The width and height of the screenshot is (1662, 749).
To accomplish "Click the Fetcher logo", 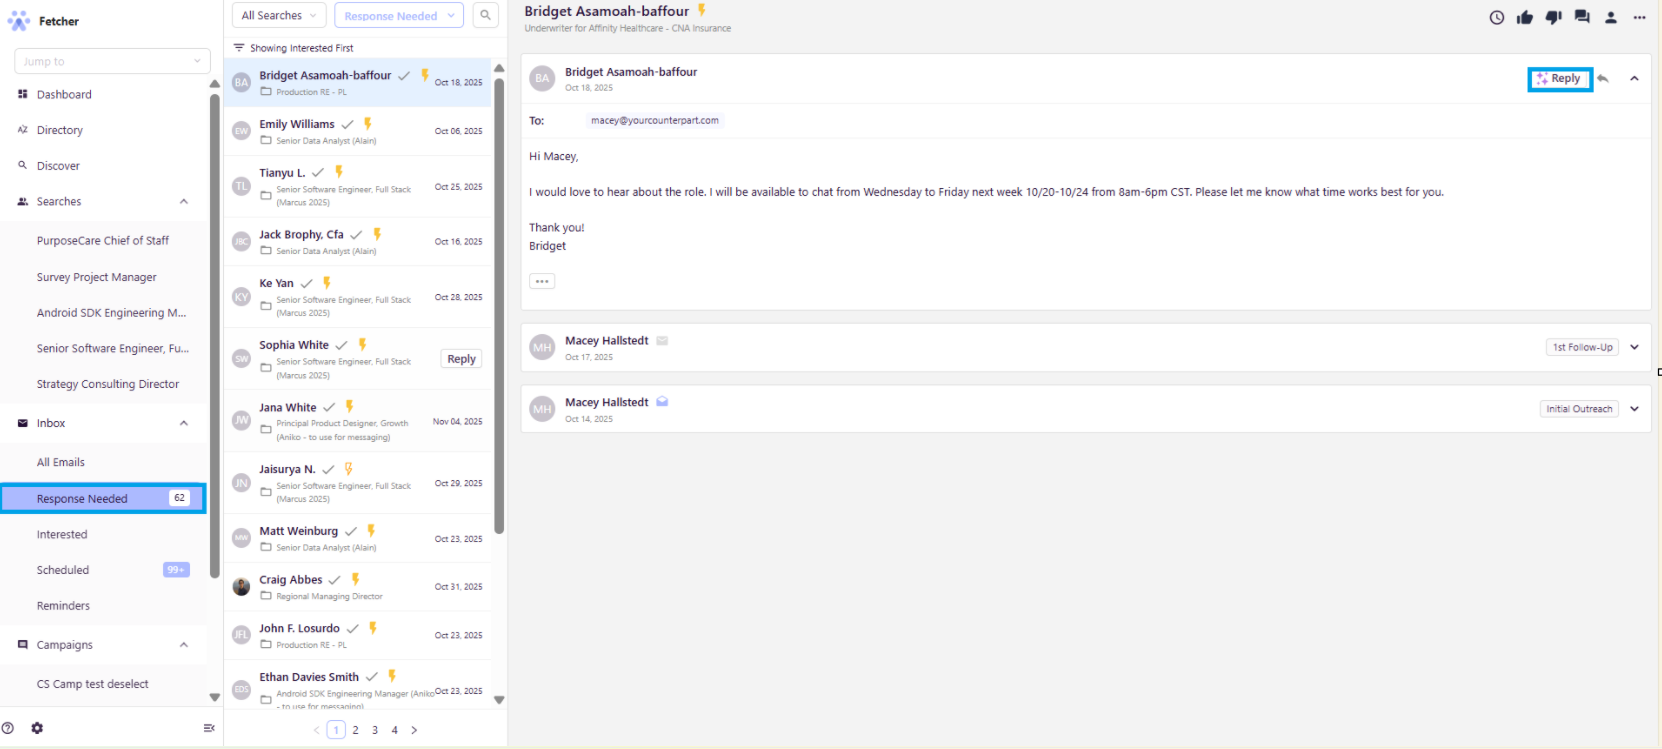I will point(18,21).
